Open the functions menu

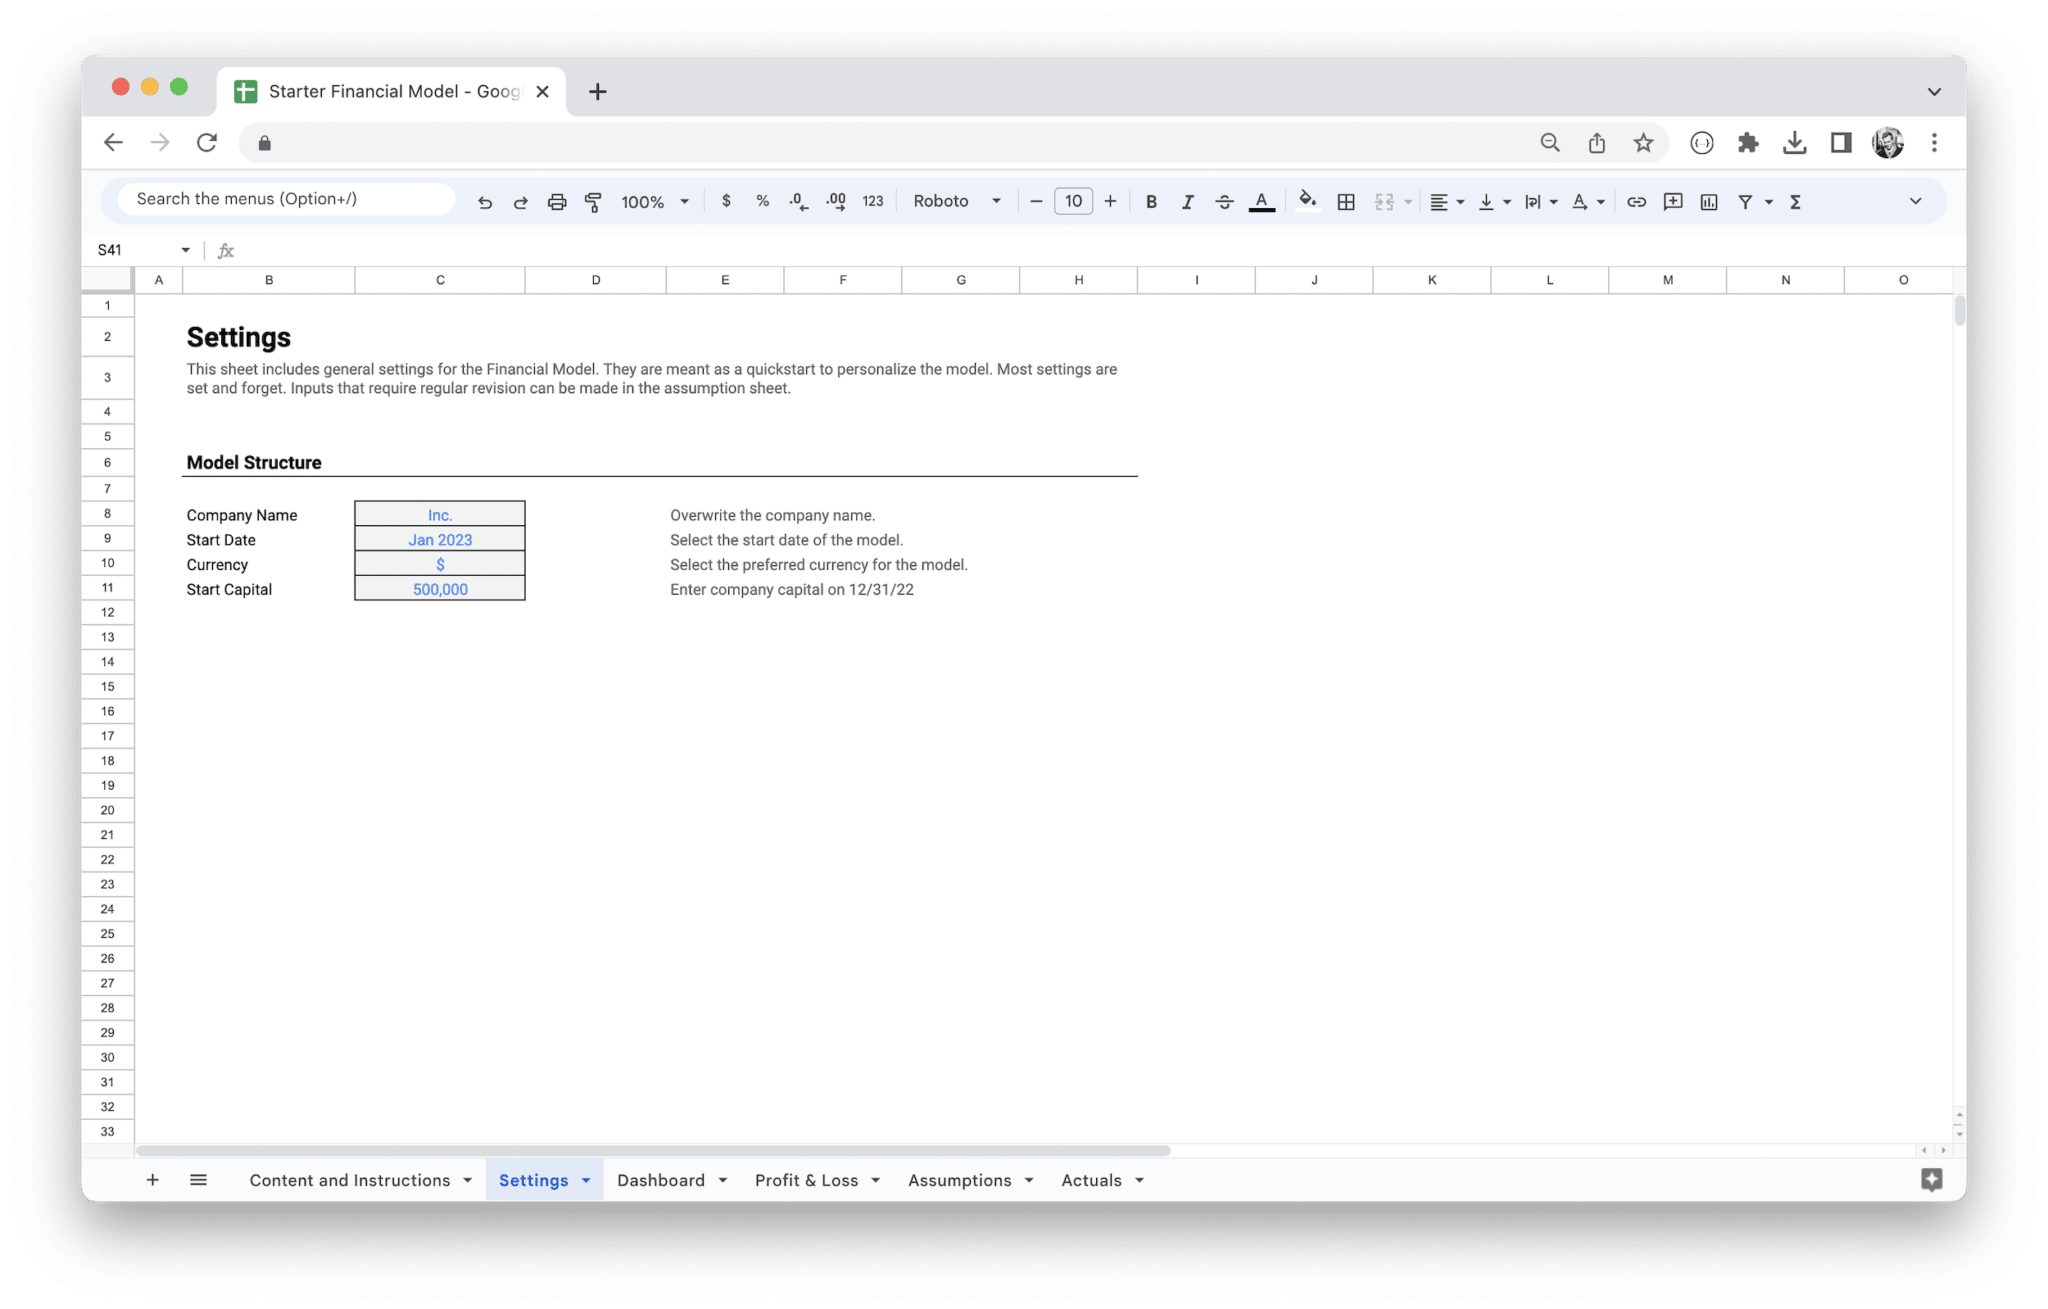click(1795, 201)
